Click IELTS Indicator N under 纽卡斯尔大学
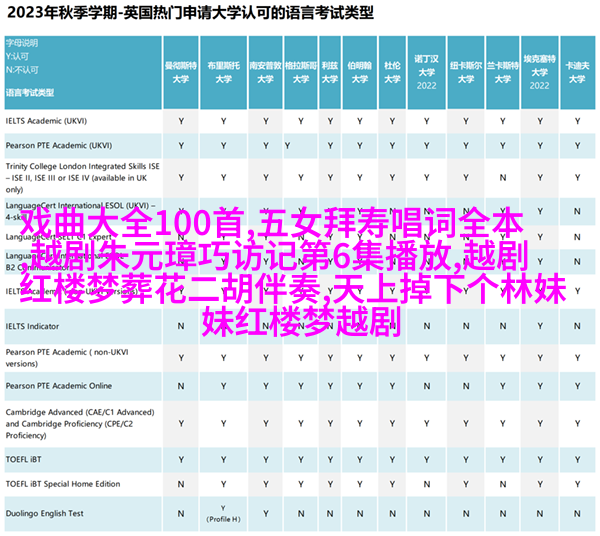 466,326
